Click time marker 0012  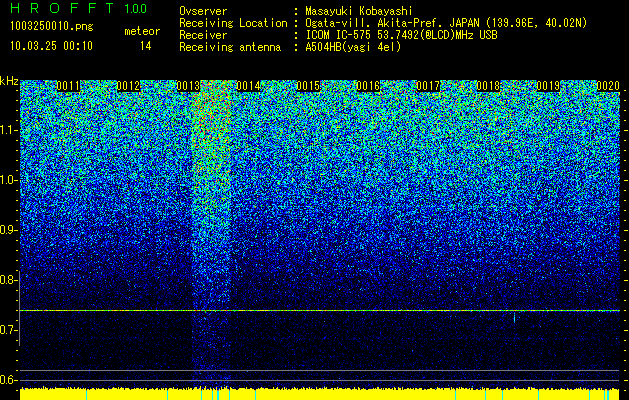point(128,86)
